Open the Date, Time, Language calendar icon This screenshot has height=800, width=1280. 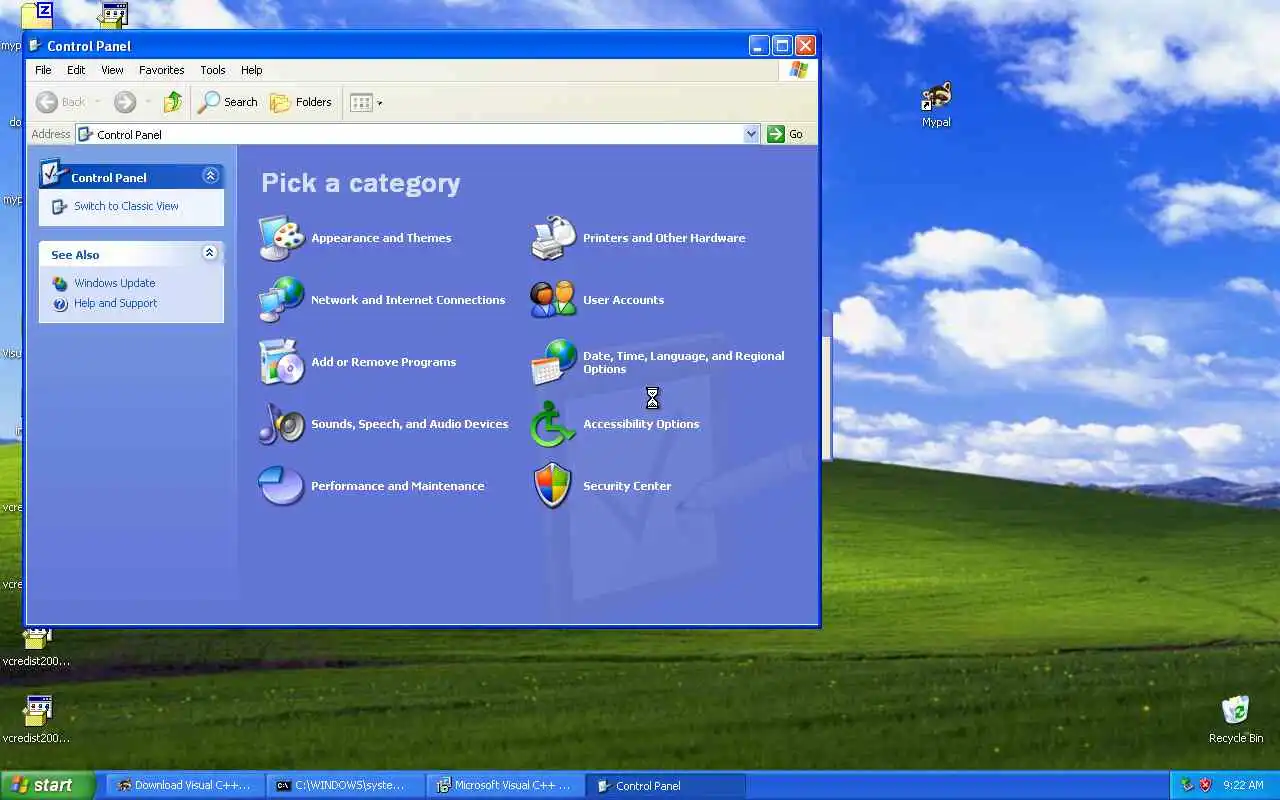coord(554,362)
